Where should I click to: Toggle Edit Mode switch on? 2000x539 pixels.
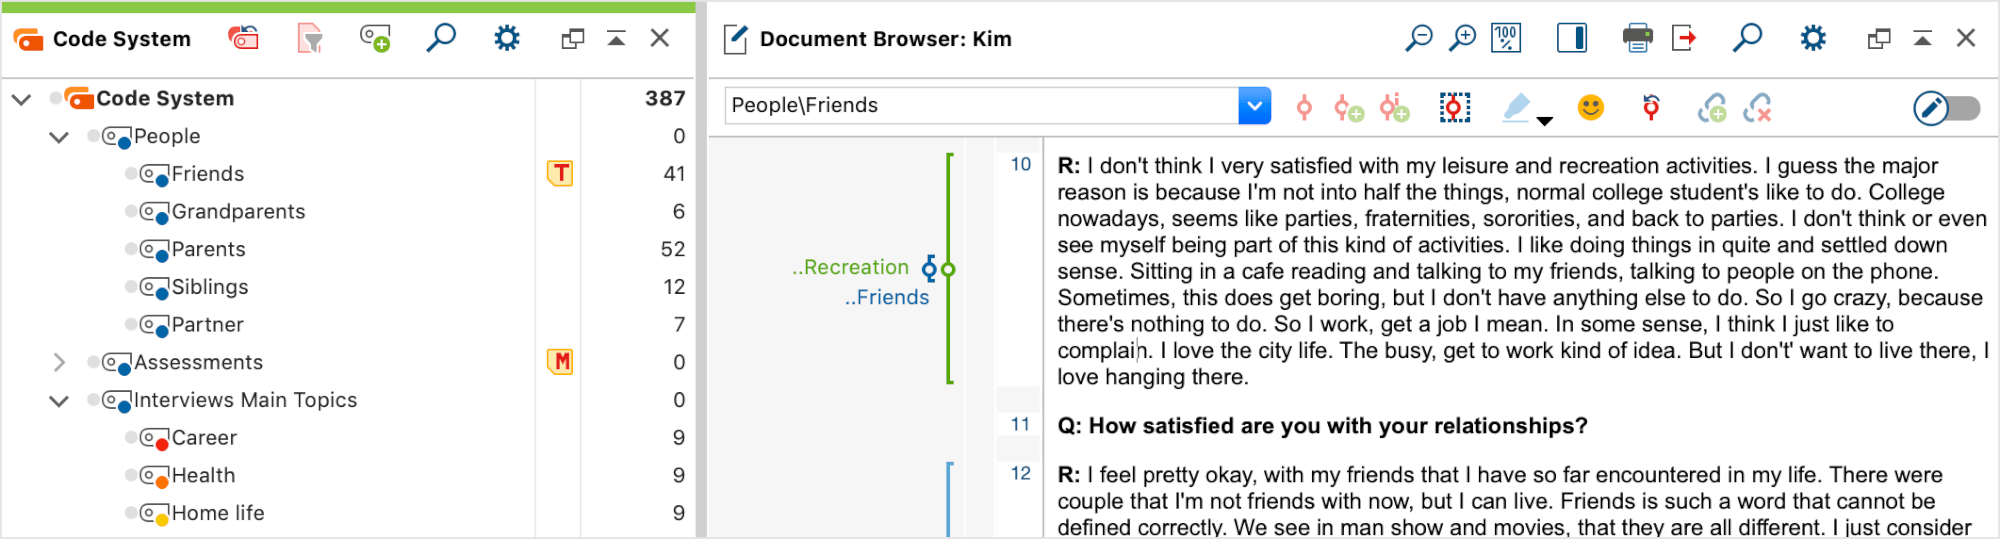(1946, 108)
